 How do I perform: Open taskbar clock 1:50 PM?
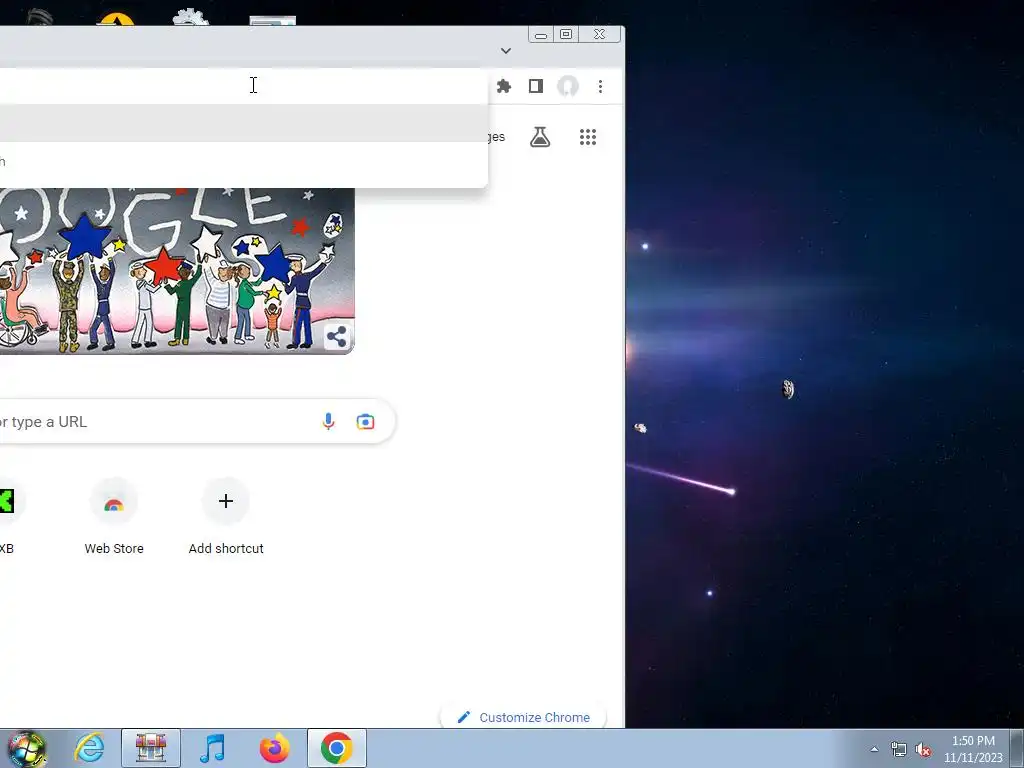pyautogui.click(x=973, y=749)
